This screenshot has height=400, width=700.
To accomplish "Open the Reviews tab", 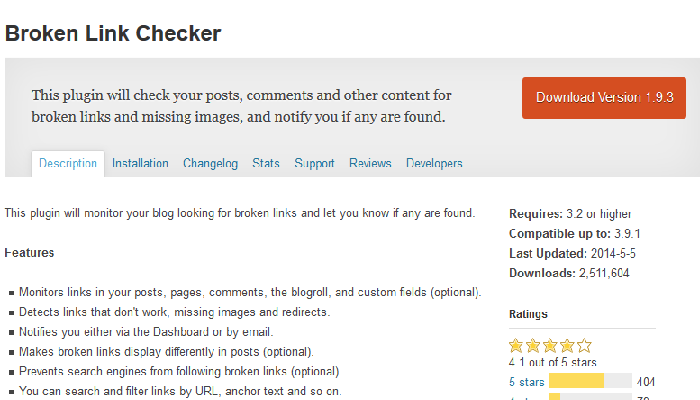I will pyautogui.click(x=370, y=163).
